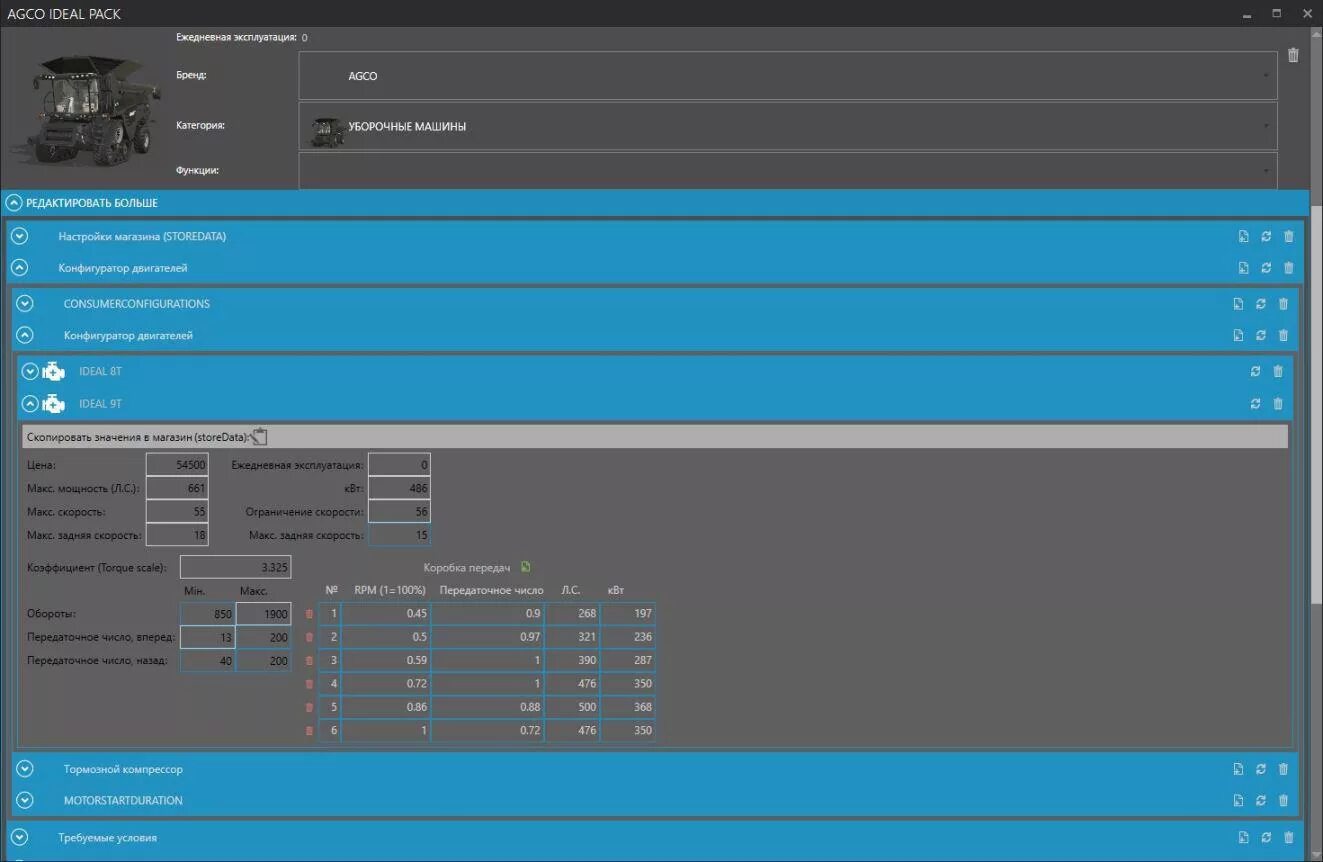Click Л.С. cell 390 in gear row 3
The height and width of the screenshot is (862, 1323).
pos(573,660)
